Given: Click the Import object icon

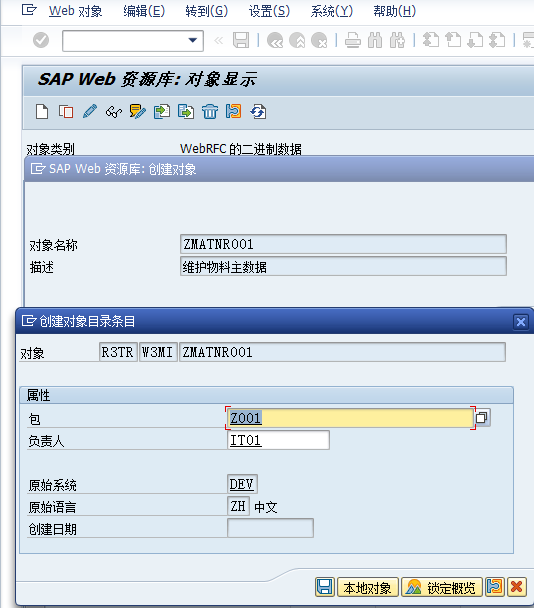Looking at the screenshot, I should point(162,112).
